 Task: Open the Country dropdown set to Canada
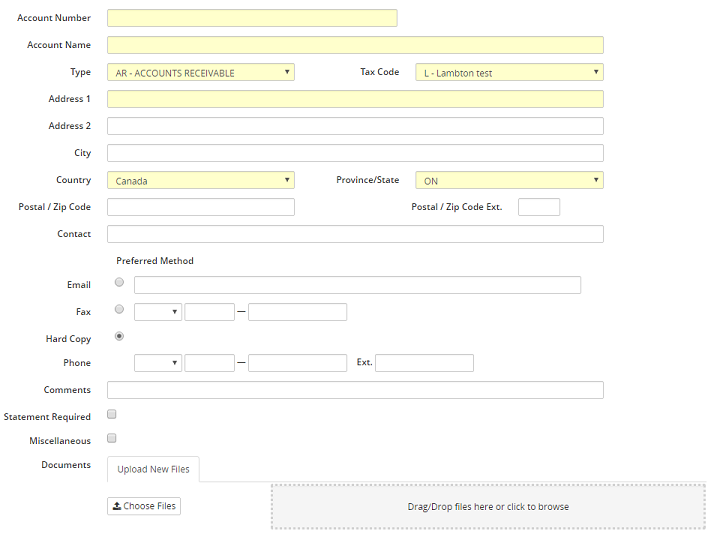point(200,180)
